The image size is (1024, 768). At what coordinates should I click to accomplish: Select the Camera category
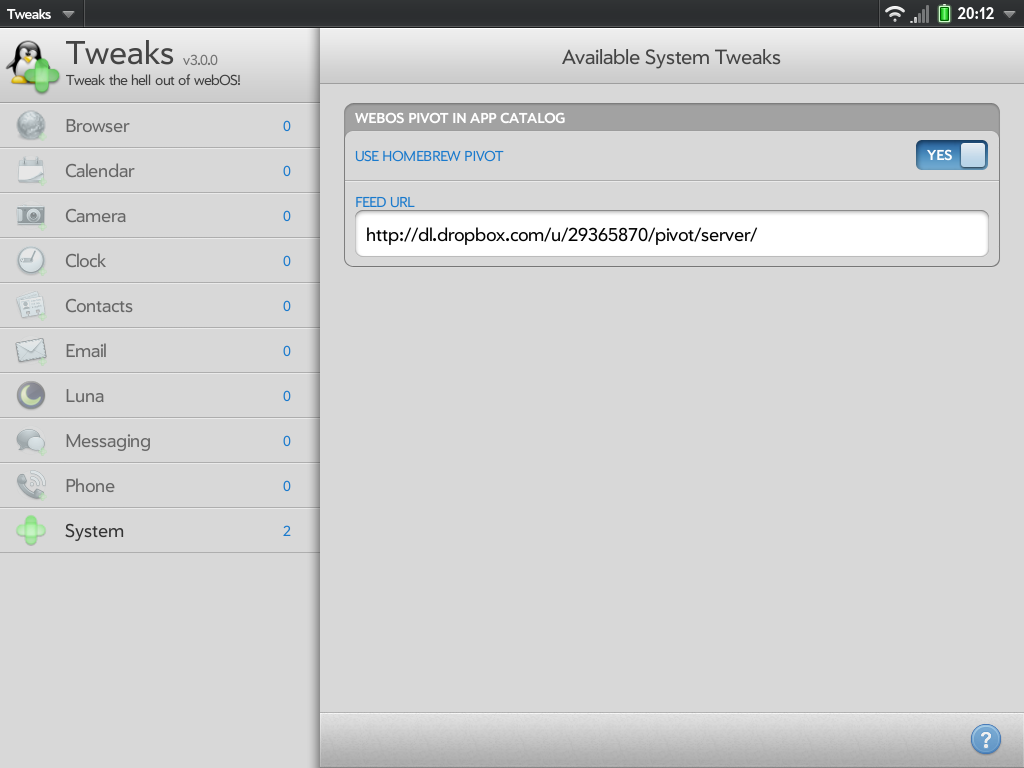point(159,216)
